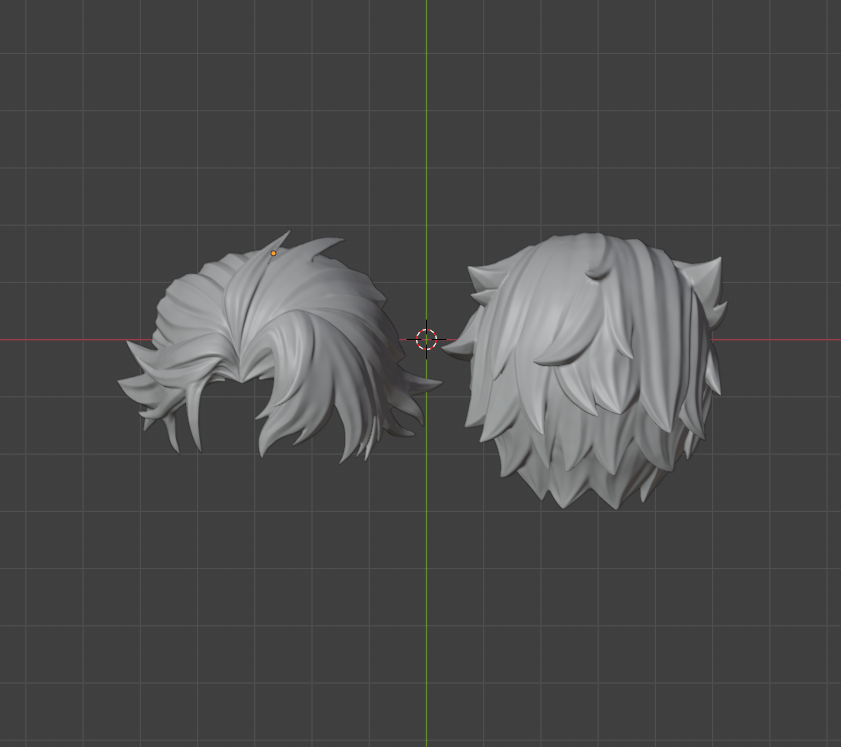Click the small curl on top of the right hair
This screenshot has width=841, height=747.
pos(596,272)
